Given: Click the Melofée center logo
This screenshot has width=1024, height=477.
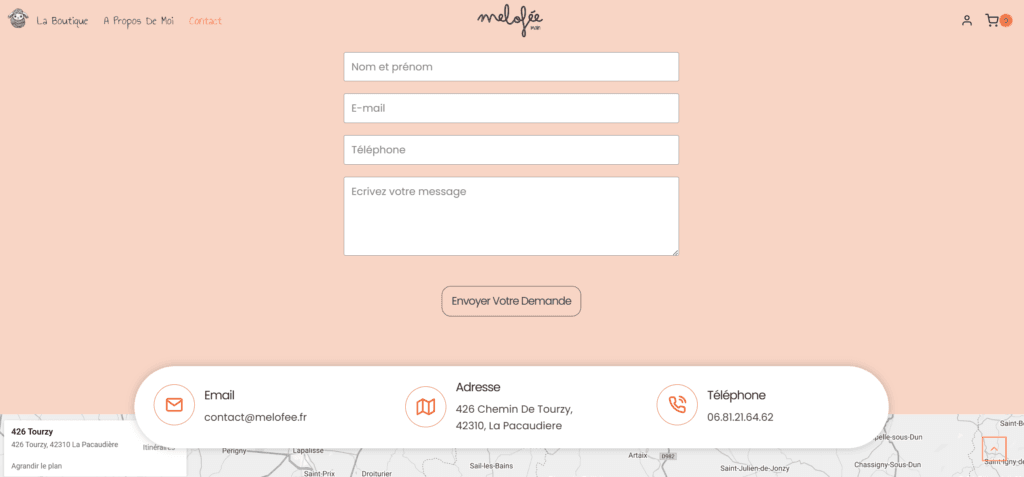Looking at the screenshot, I should tap(510, 20).
